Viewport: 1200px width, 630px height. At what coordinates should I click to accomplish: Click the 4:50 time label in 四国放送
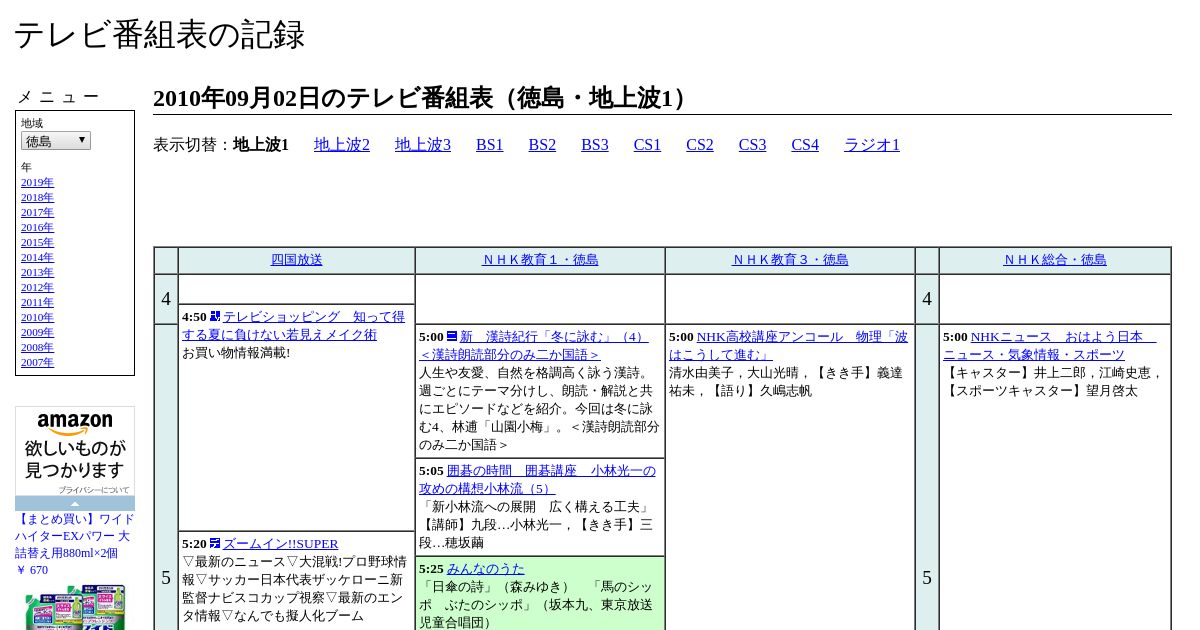pyautogui.click(x=194, y=317)
